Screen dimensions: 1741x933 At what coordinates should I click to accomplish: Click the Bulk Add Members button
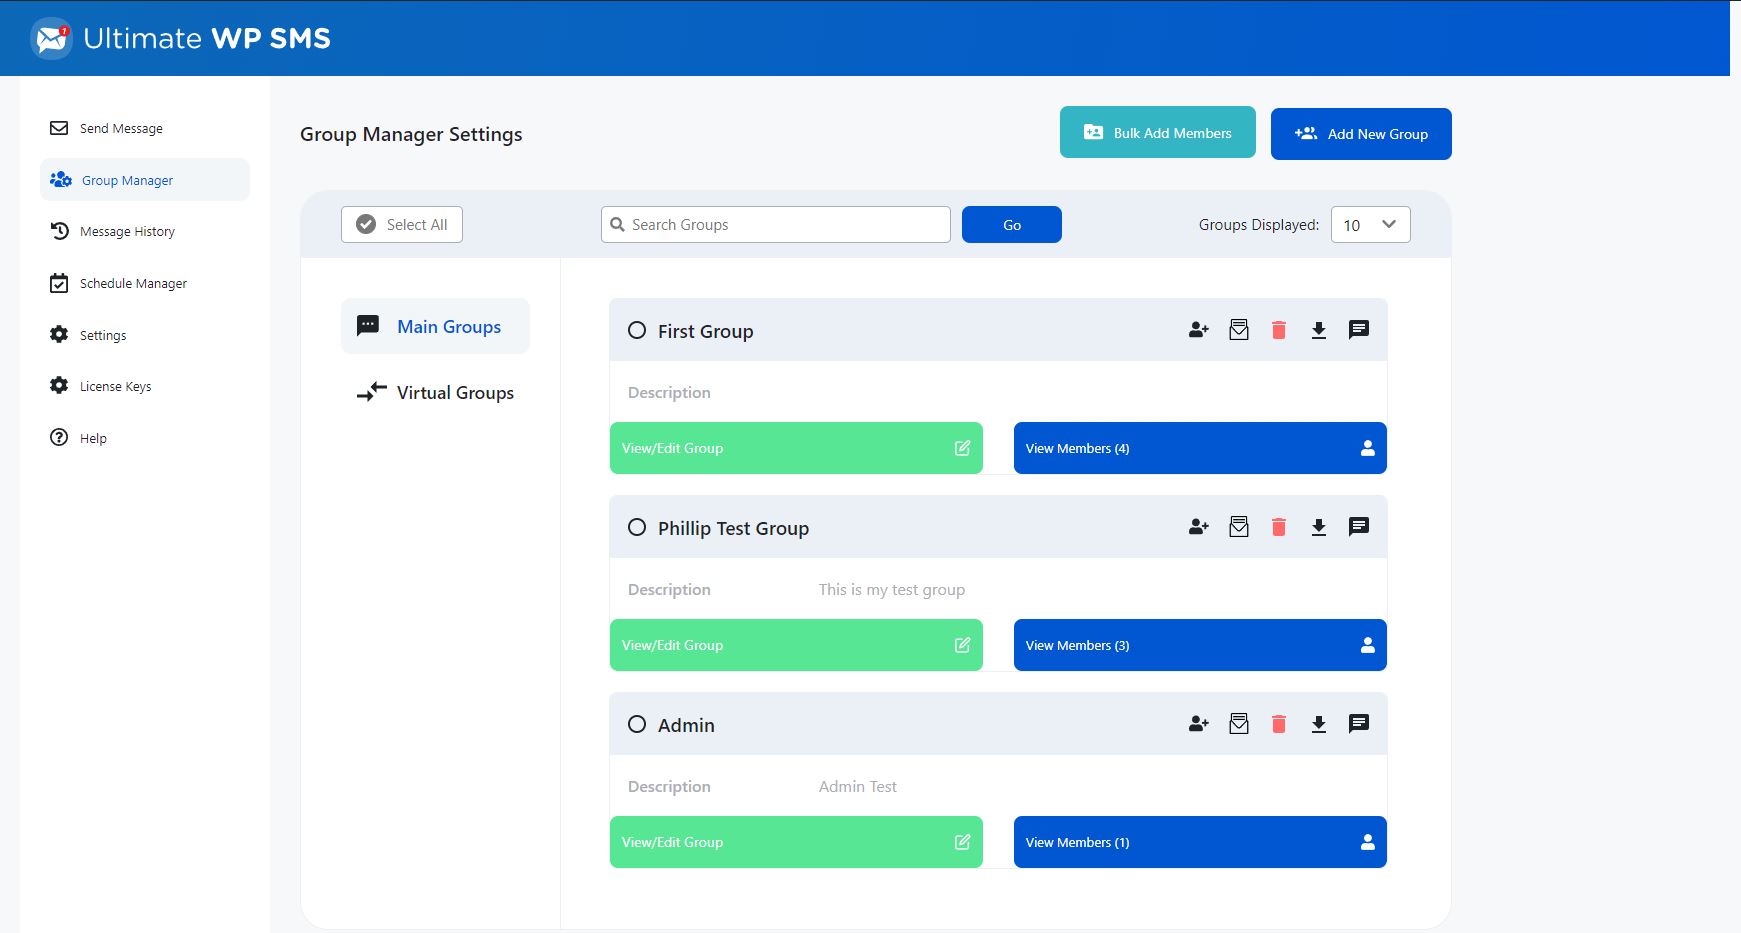tap(1157, 133)
